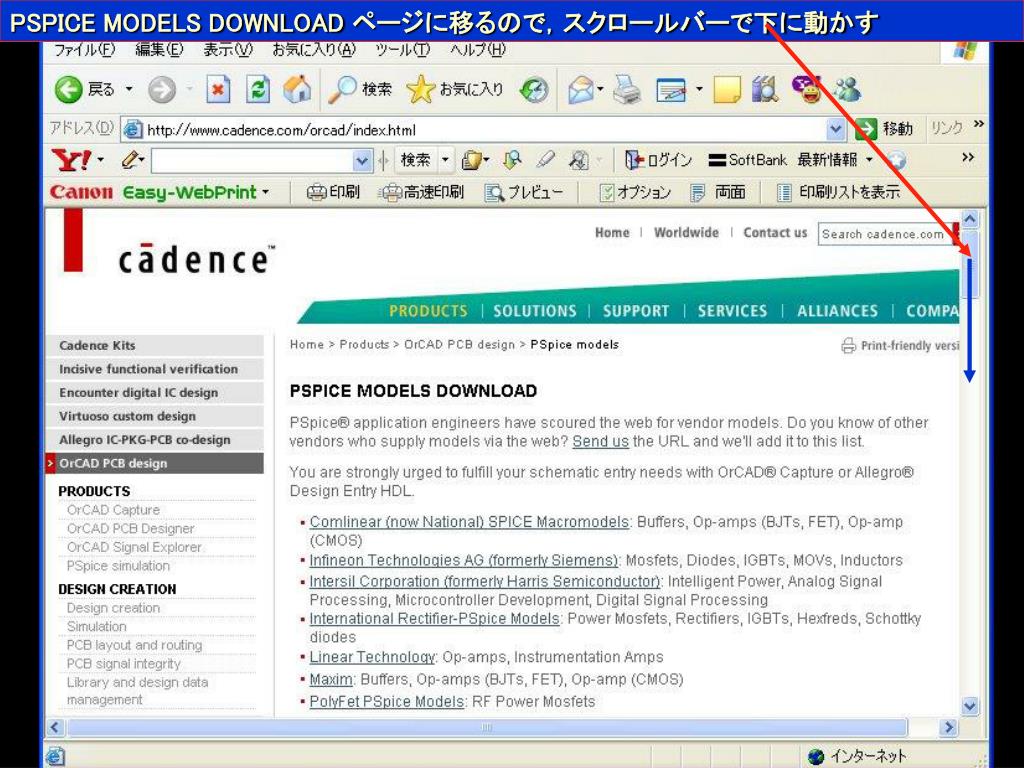The width and height of the screenshot is (1024, 768).
Task: Open the International Rectifier-PSpice Models link
Action: (434, 618)
